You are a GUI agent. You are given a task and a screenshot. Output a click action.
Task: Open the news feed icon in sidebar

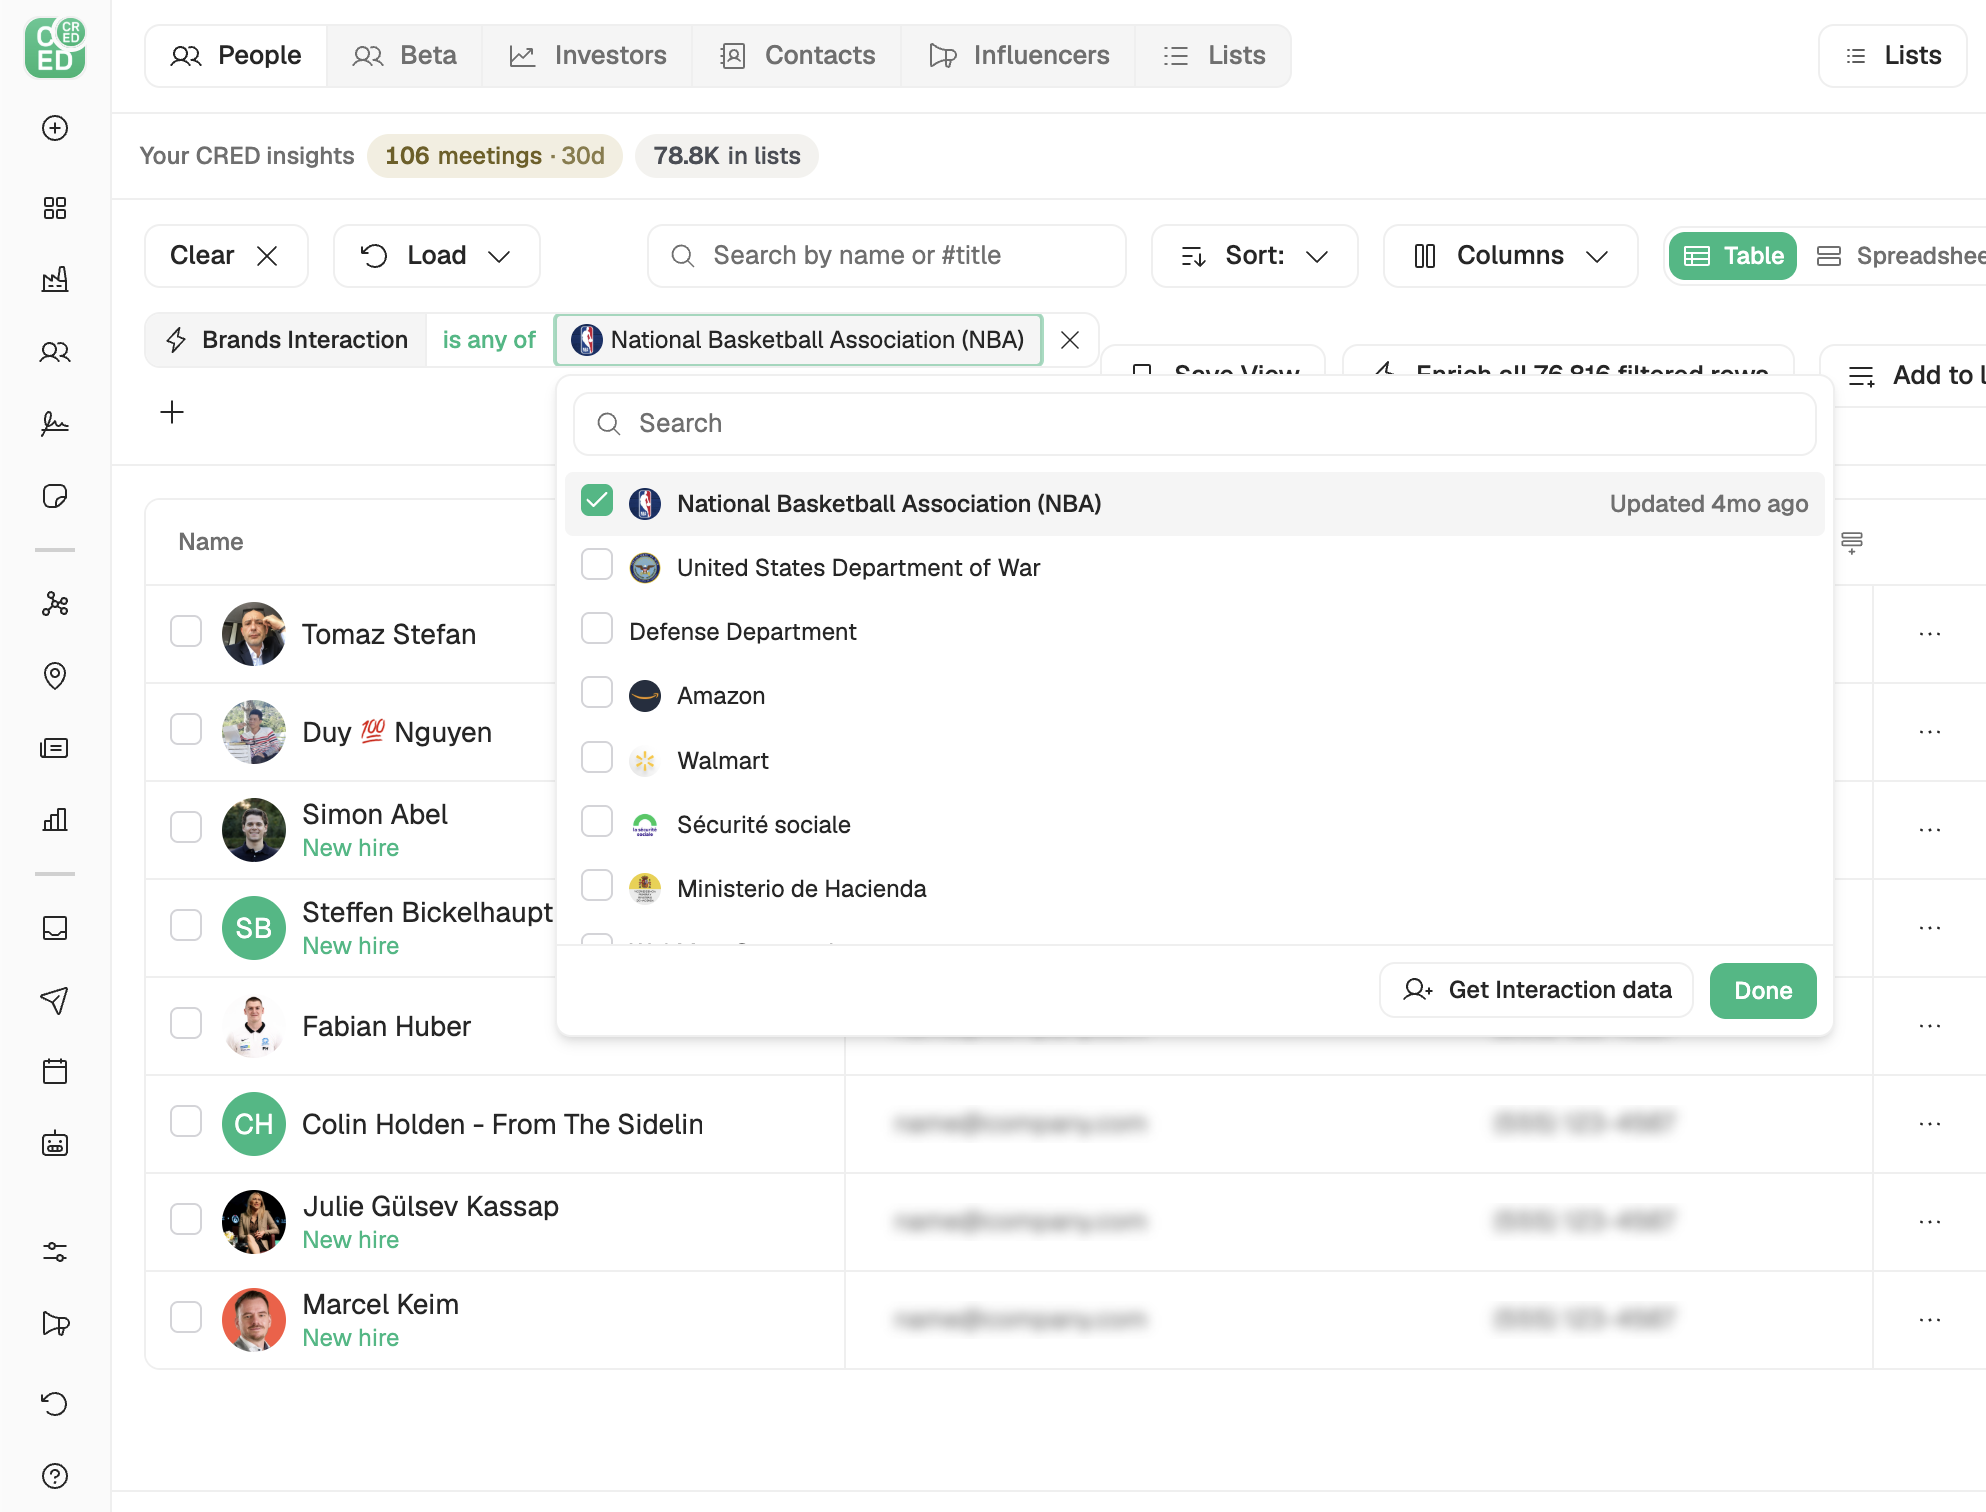pos(55,748)
